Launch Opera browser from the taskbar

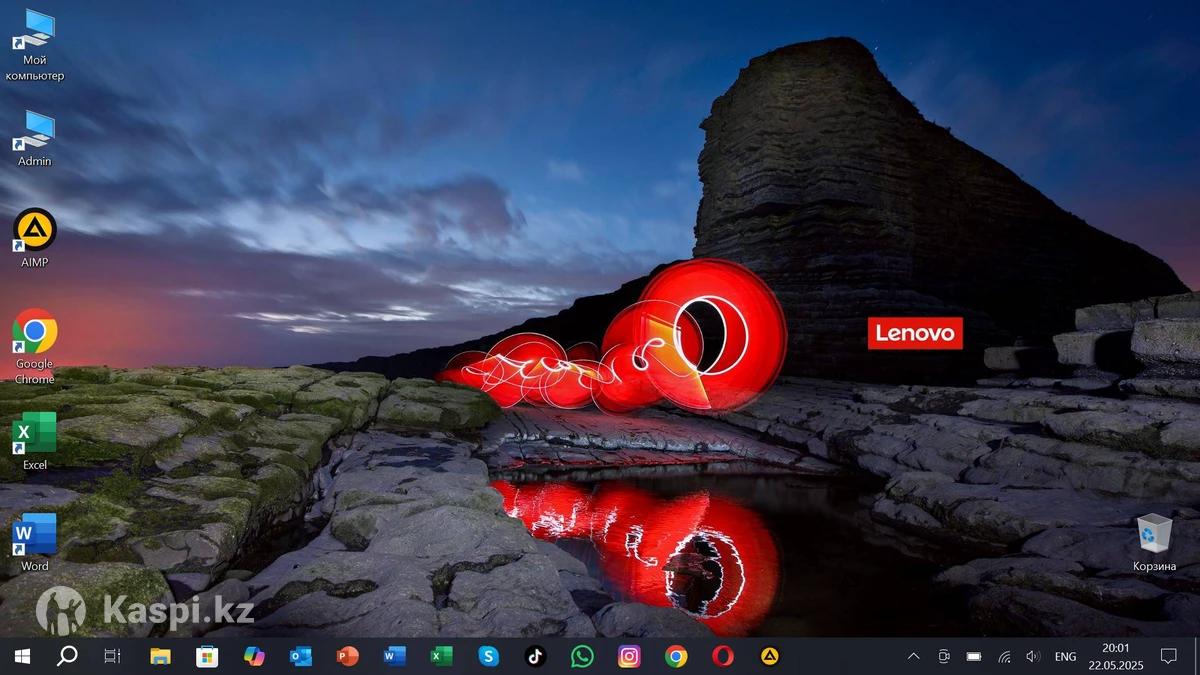click(723, 656)
